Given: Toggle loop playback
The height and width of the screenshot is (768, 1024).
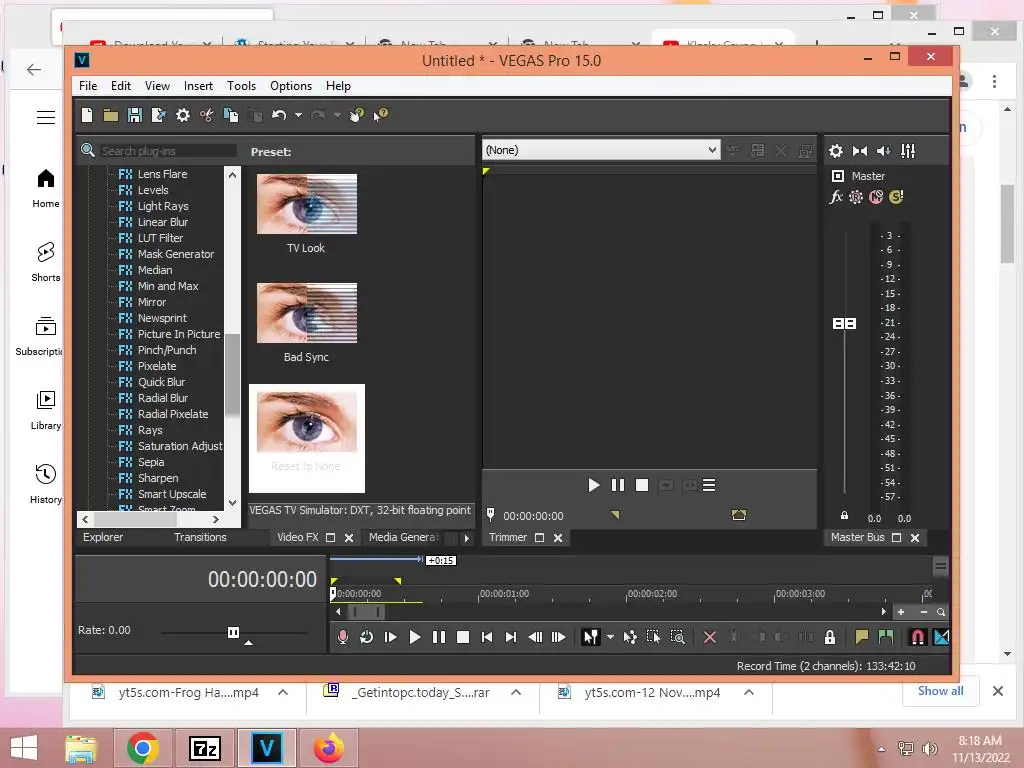Looking at the screenshot, I should pyautogui.click(x=366, y=637).
